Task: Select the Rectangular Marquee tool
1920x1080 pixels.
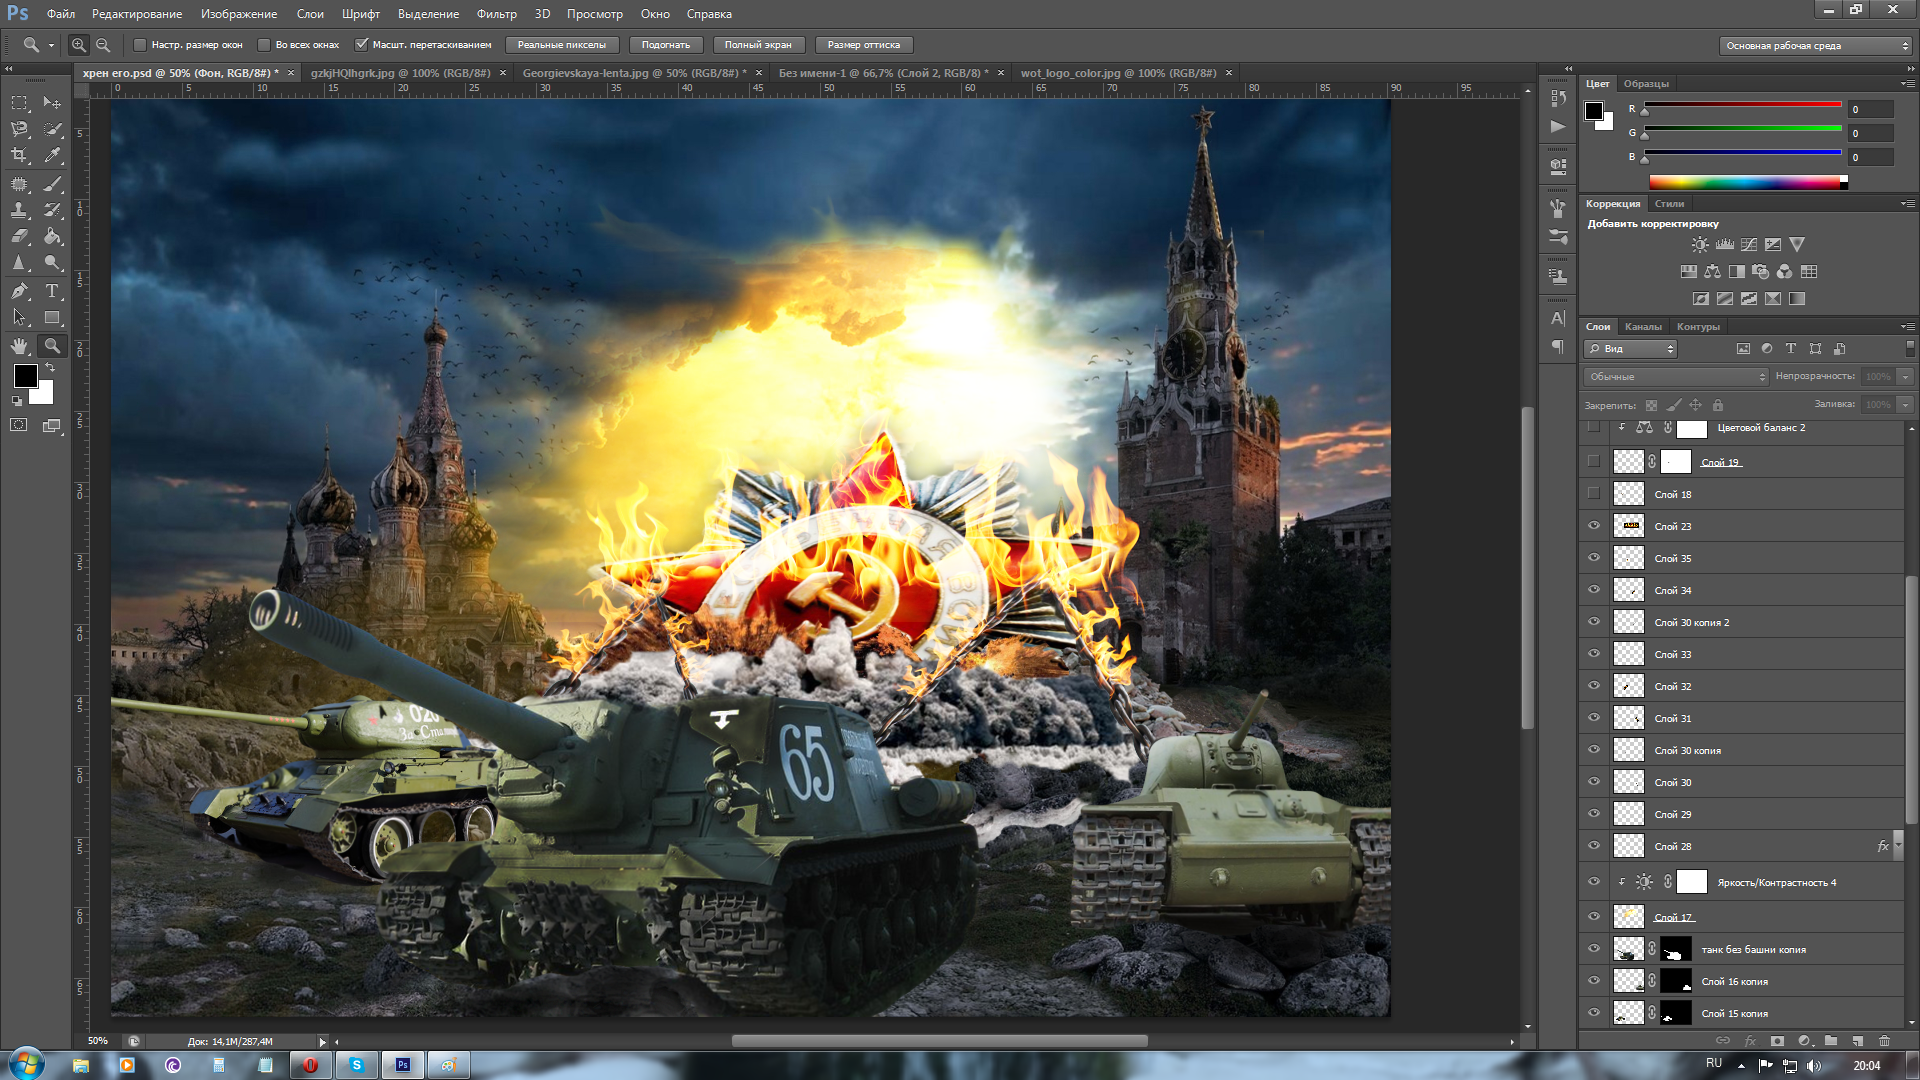Action: coord(19,103)
